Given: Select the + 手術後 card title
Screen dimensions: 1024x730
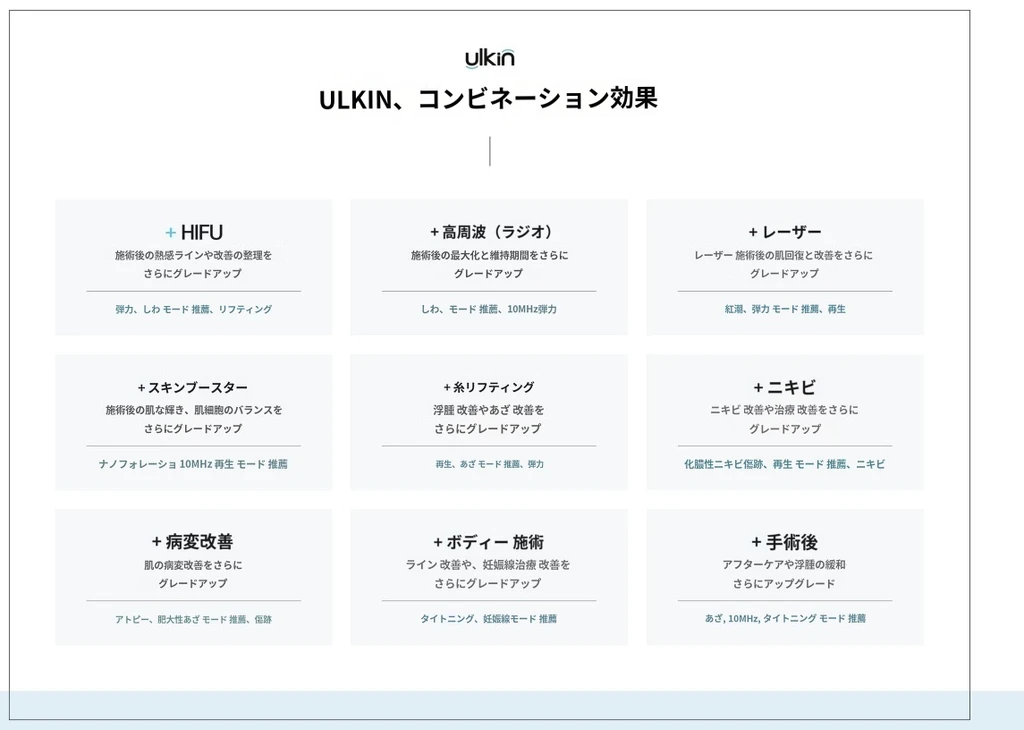Looking at the screenshot, I should tap(784, 542).
